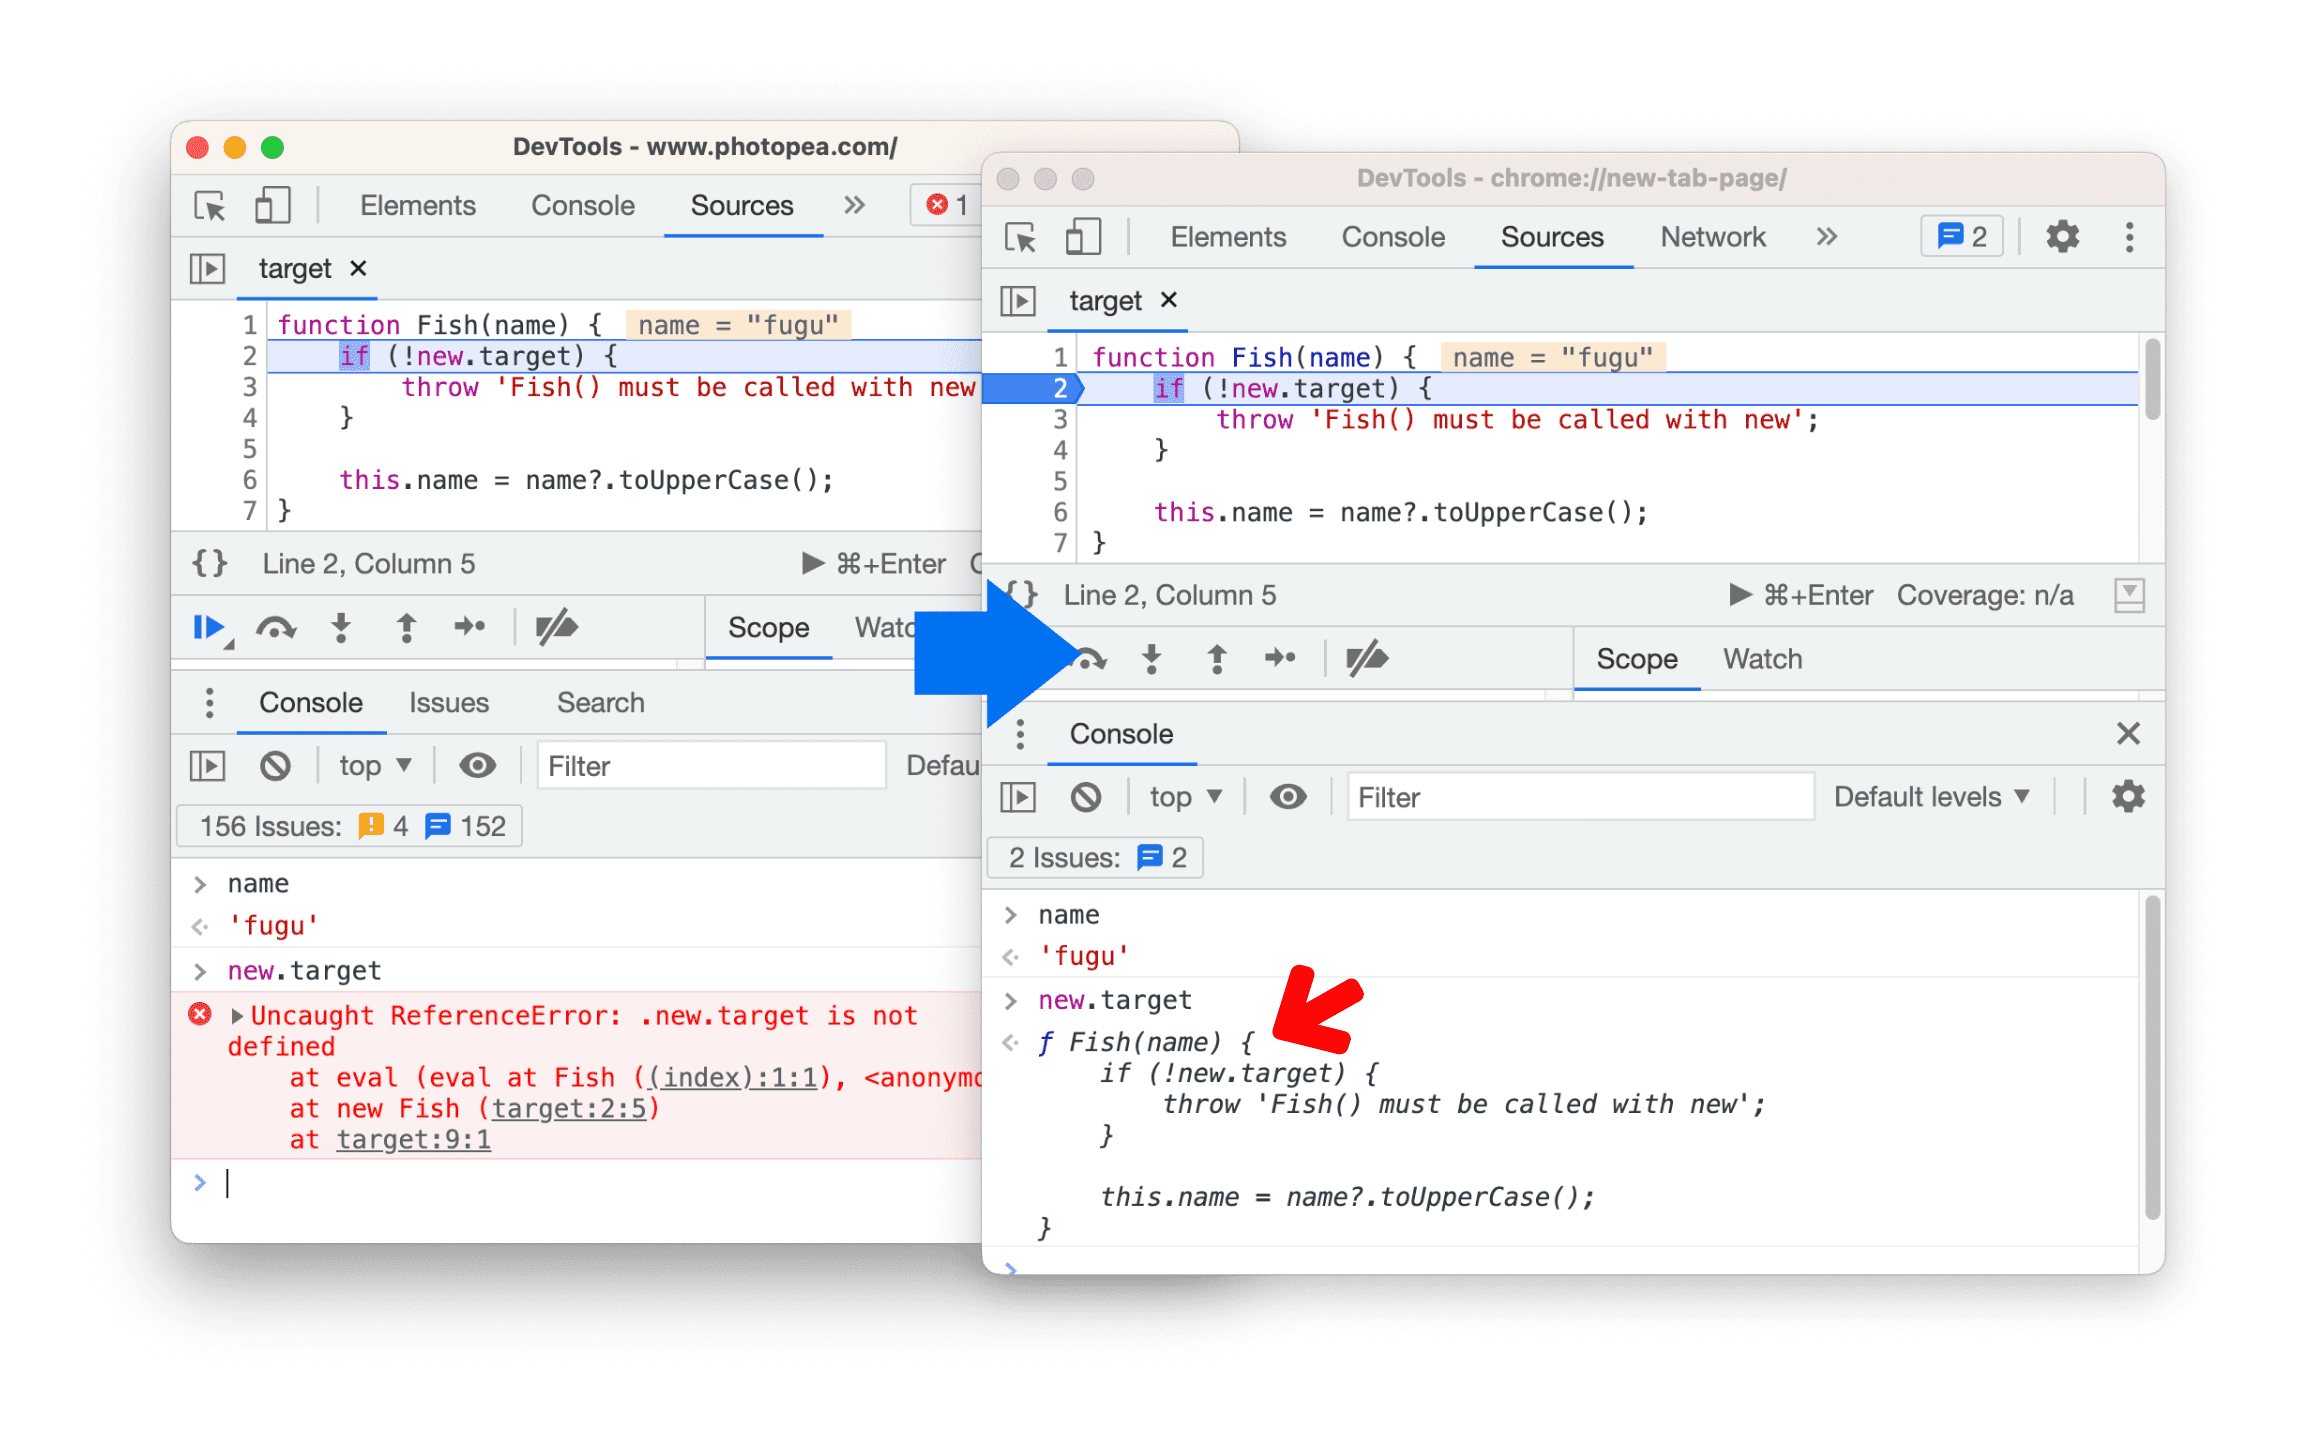Click the Filter input field

[1575, 797]
